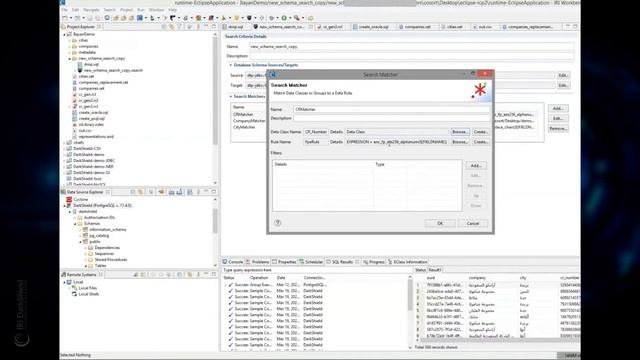Click the green circle run toolbar icon
Image resolution: width=640 pixels, height=360 pixels.
coord(284,18)
